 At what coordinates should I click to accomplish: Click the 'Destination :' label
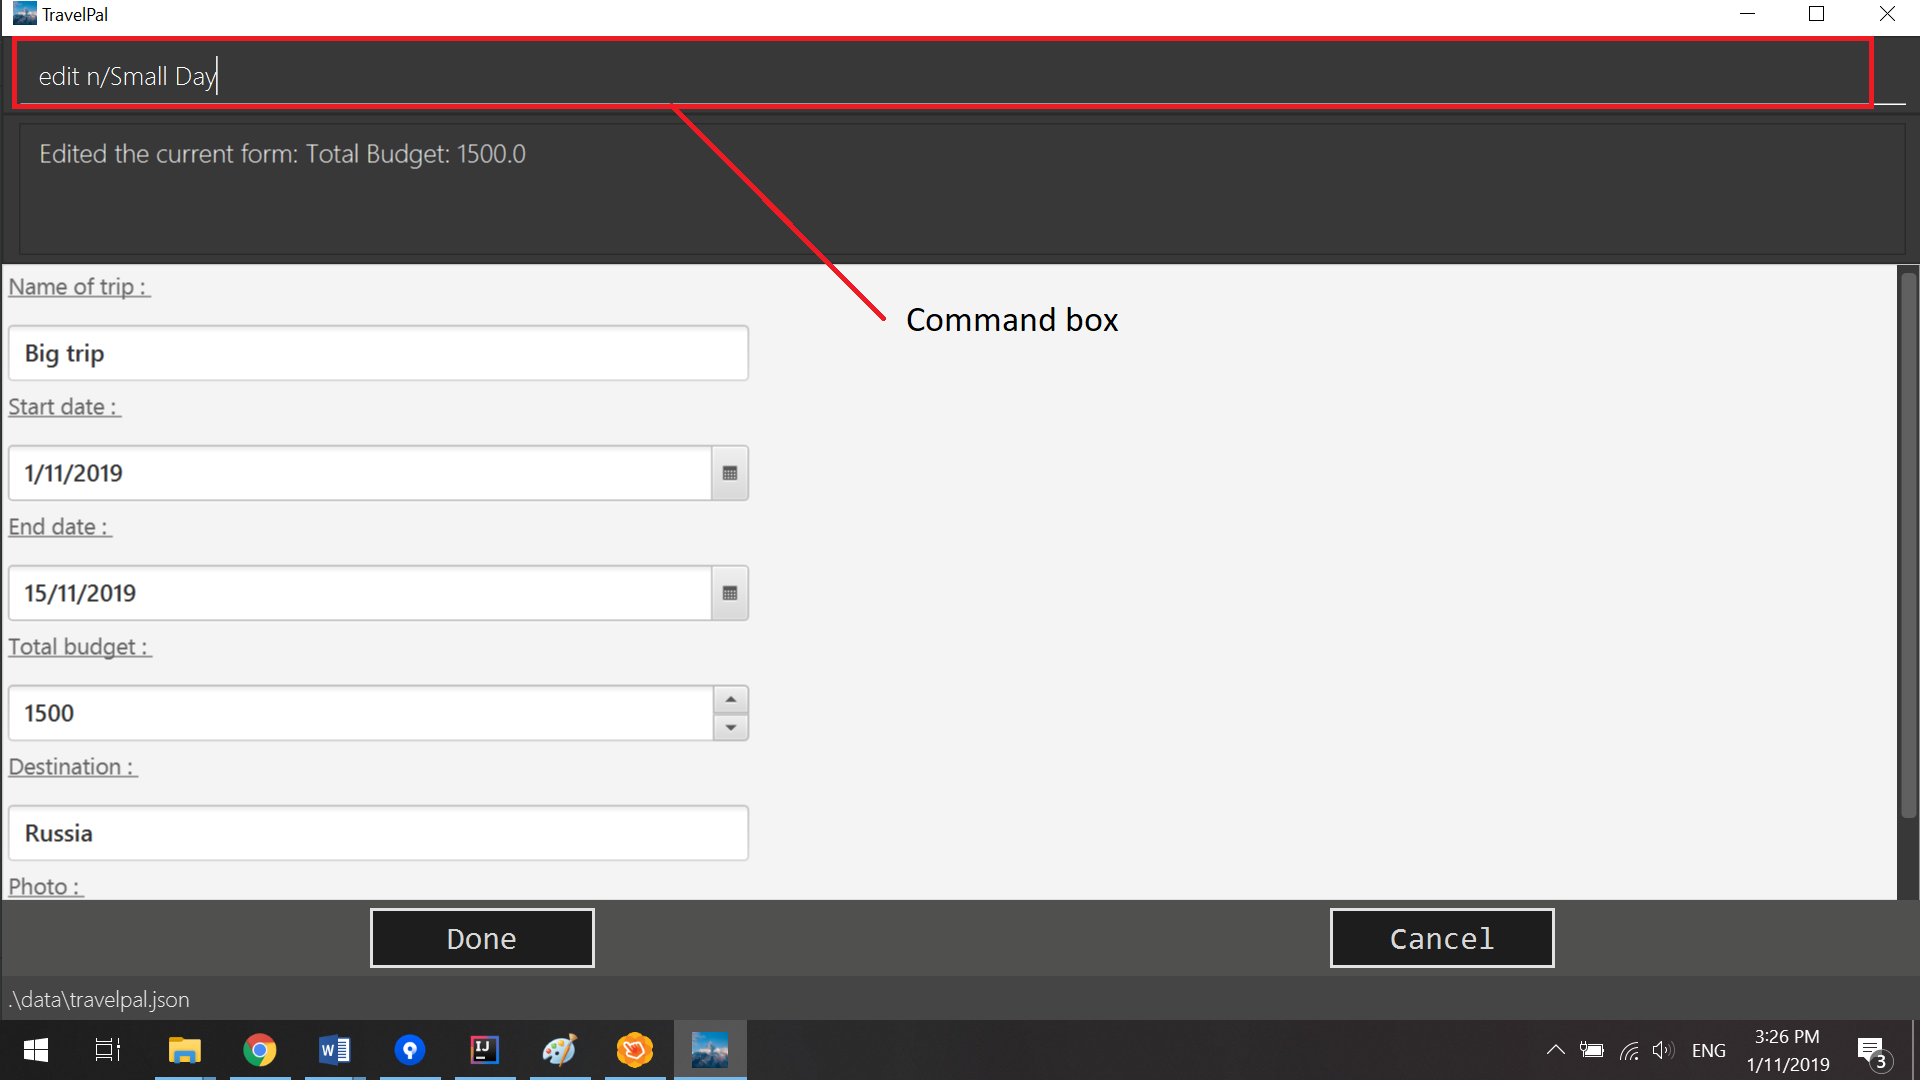click(72, 767)
